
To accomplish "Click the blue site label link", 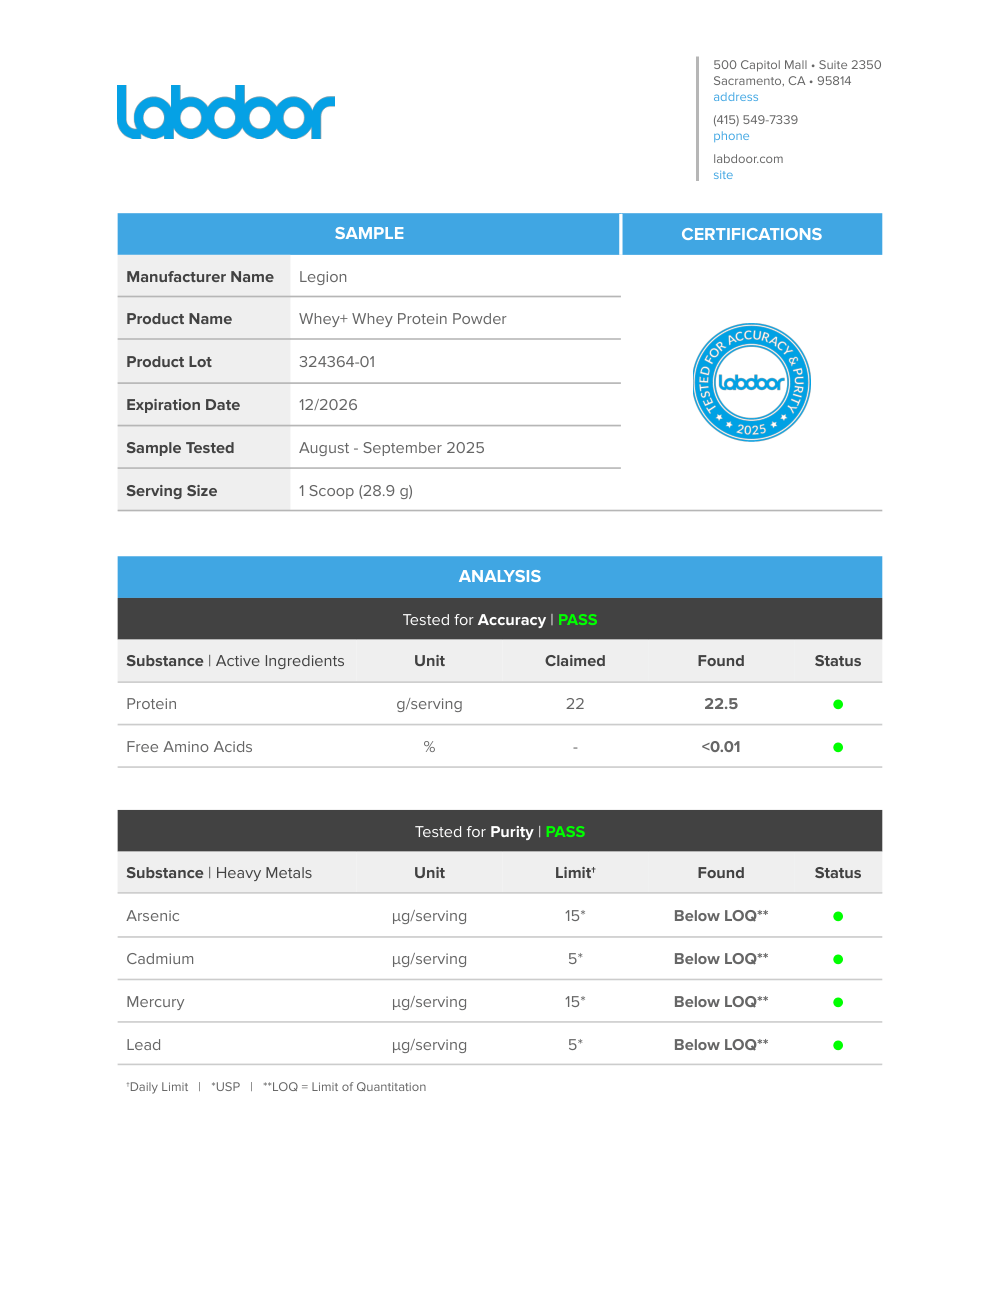I will pyautogui.click(x=723, y=175).
